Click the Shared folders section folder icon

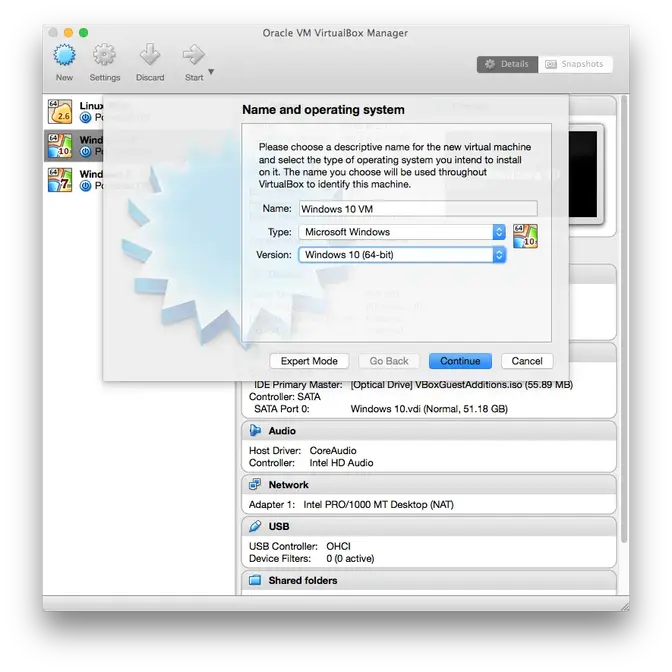255,580
